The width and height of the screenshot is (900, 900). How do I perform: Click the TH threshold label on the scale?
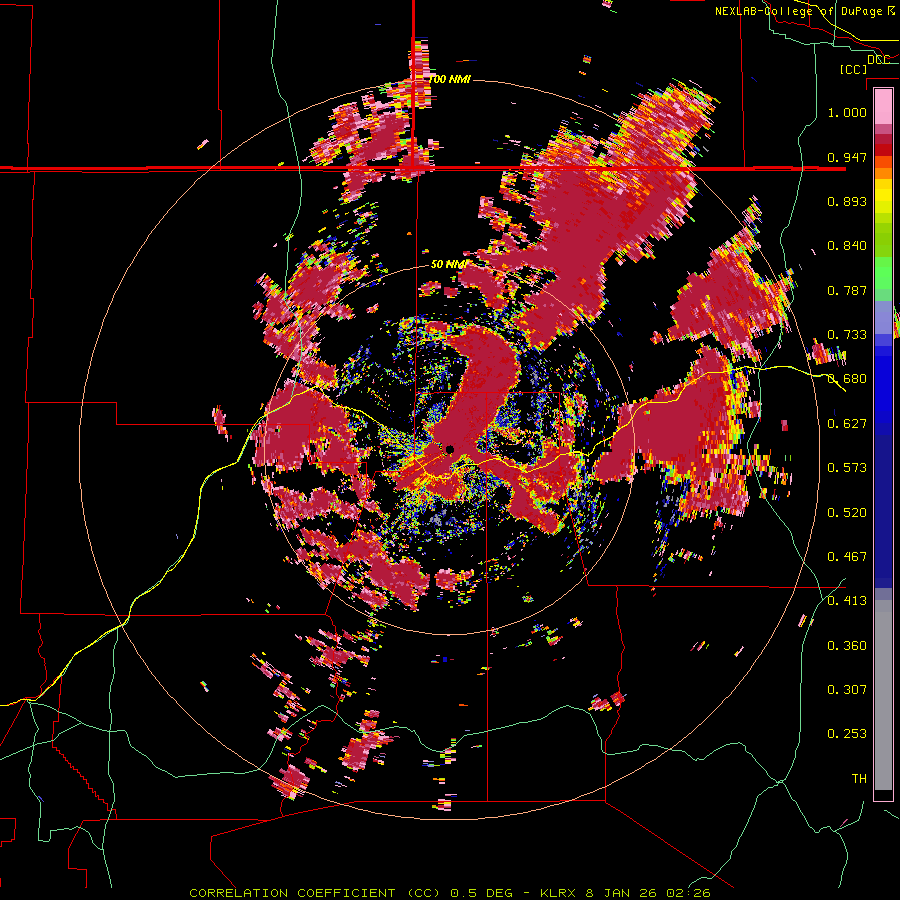click(859, 778)
